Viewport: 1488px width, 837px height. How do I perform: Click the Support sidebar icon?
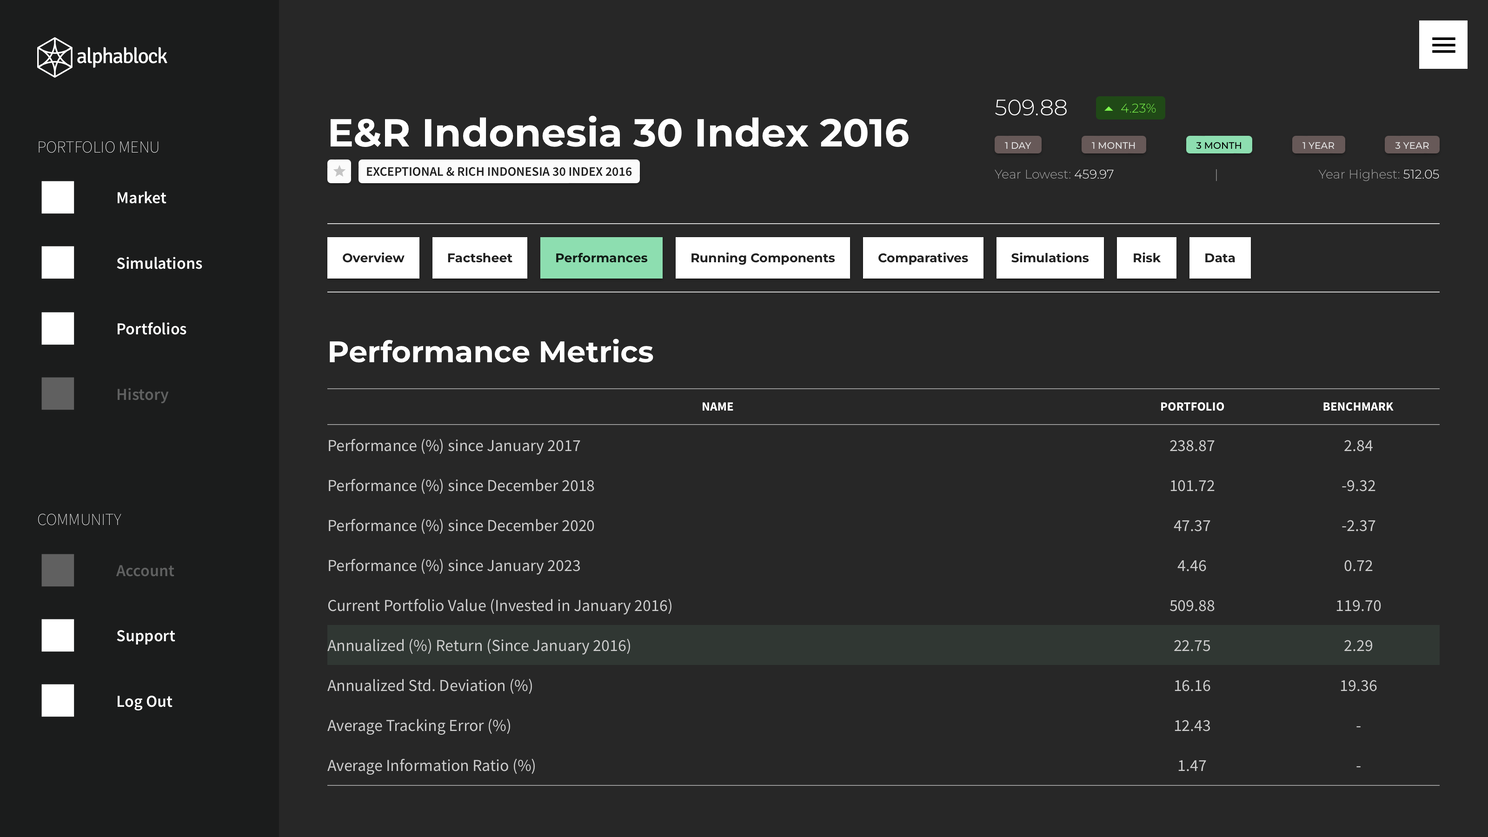click(x=58, y=636)
